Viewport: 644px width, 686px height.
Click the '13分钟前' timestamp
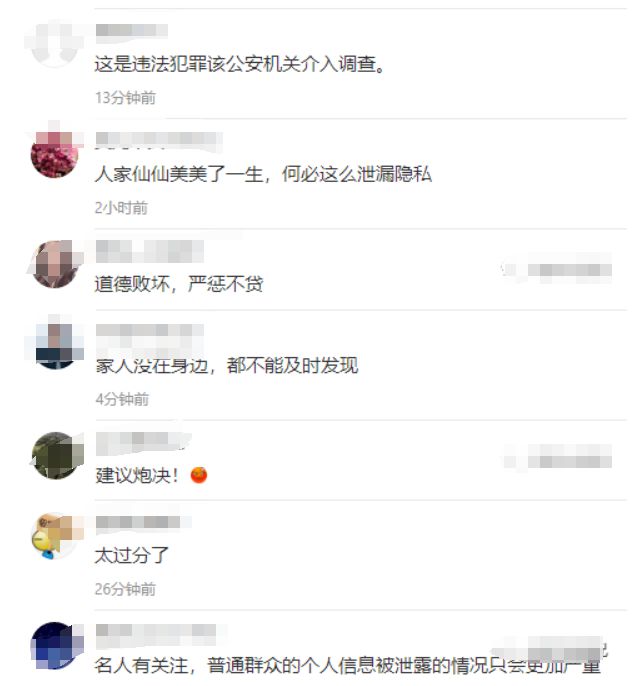pyautogui.click(x=126, y=98)
